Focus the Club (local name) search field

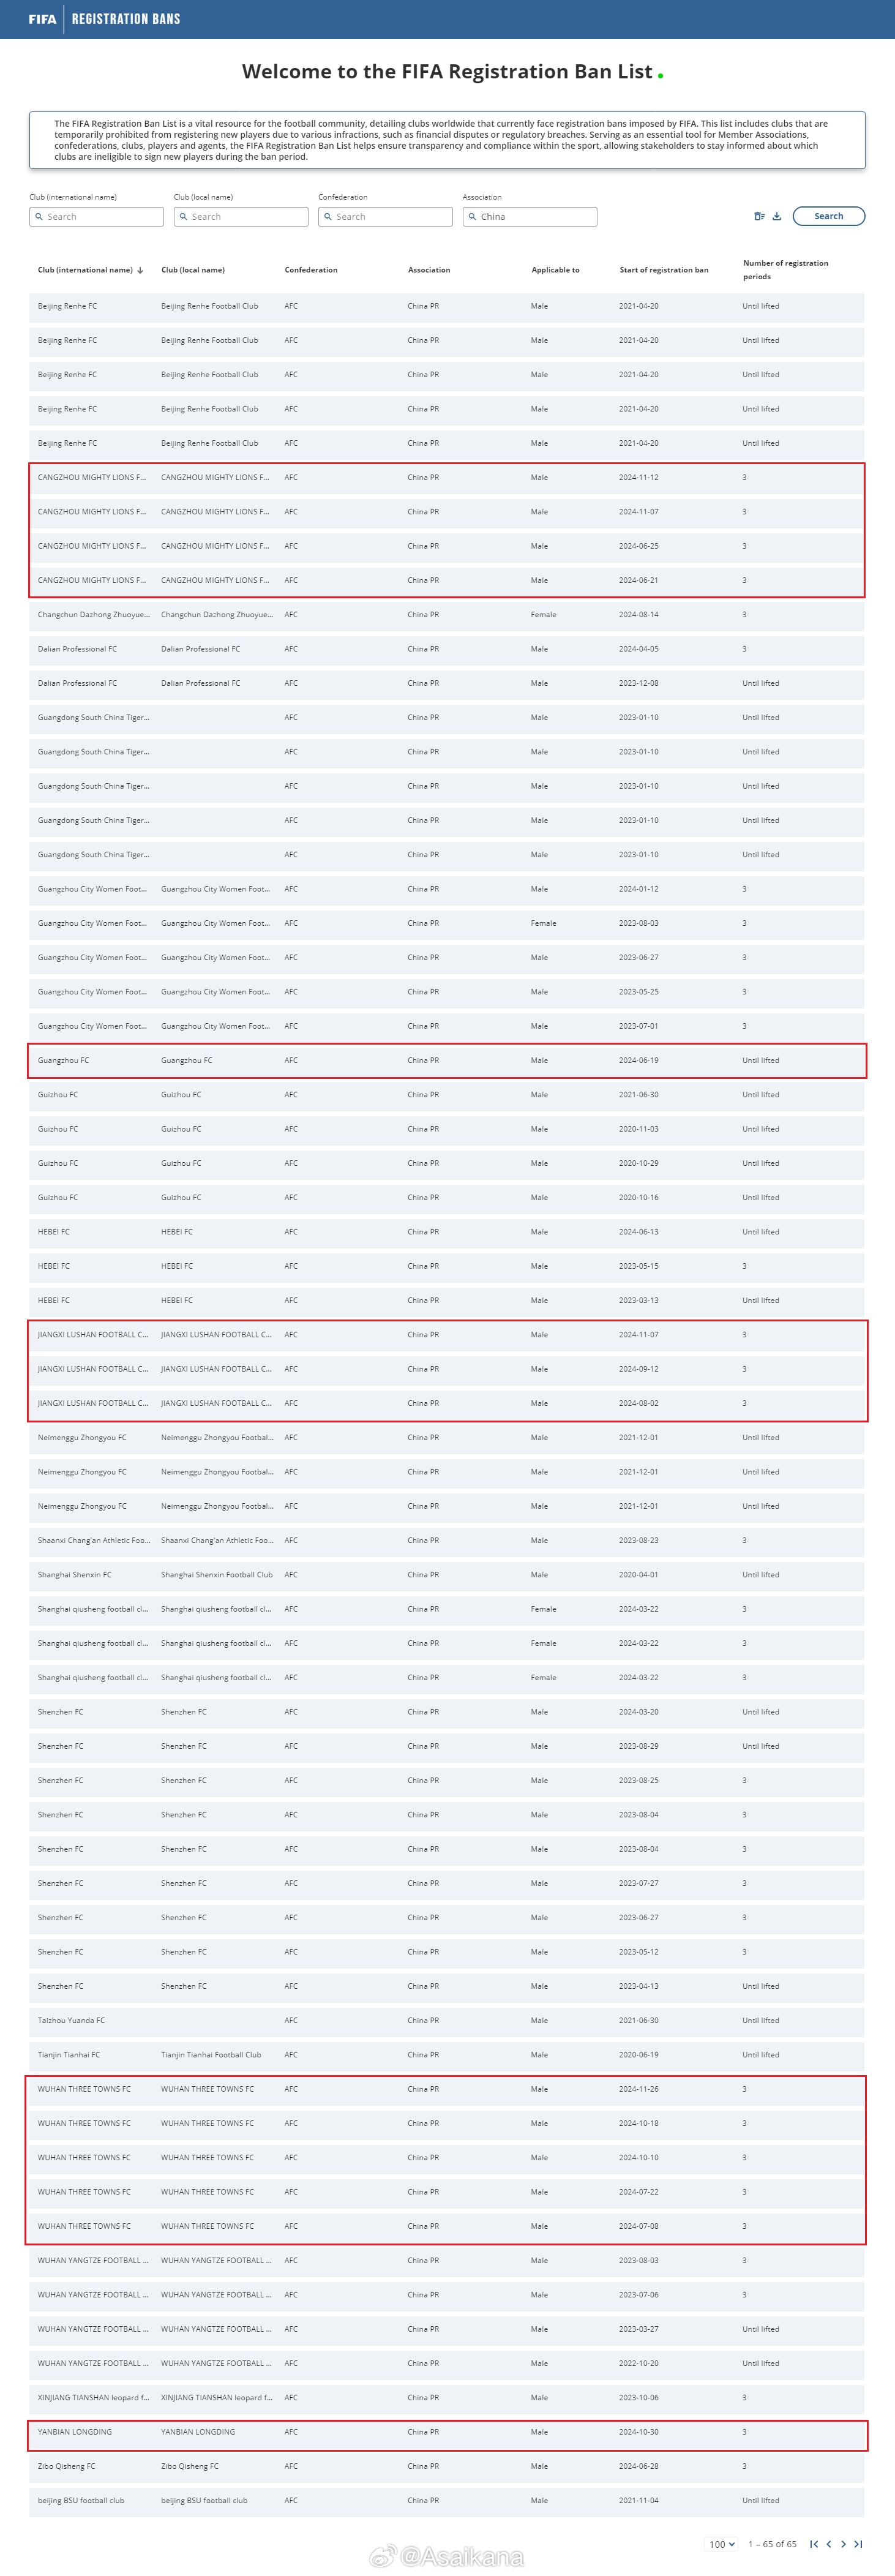pyautogui.click(x=241, y=217)
